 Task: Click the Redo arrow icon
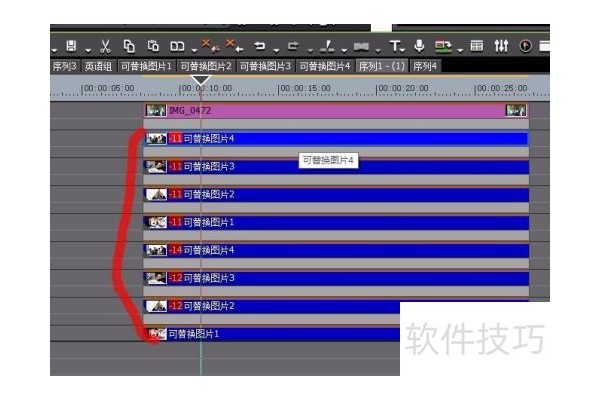tap(293, 46)
